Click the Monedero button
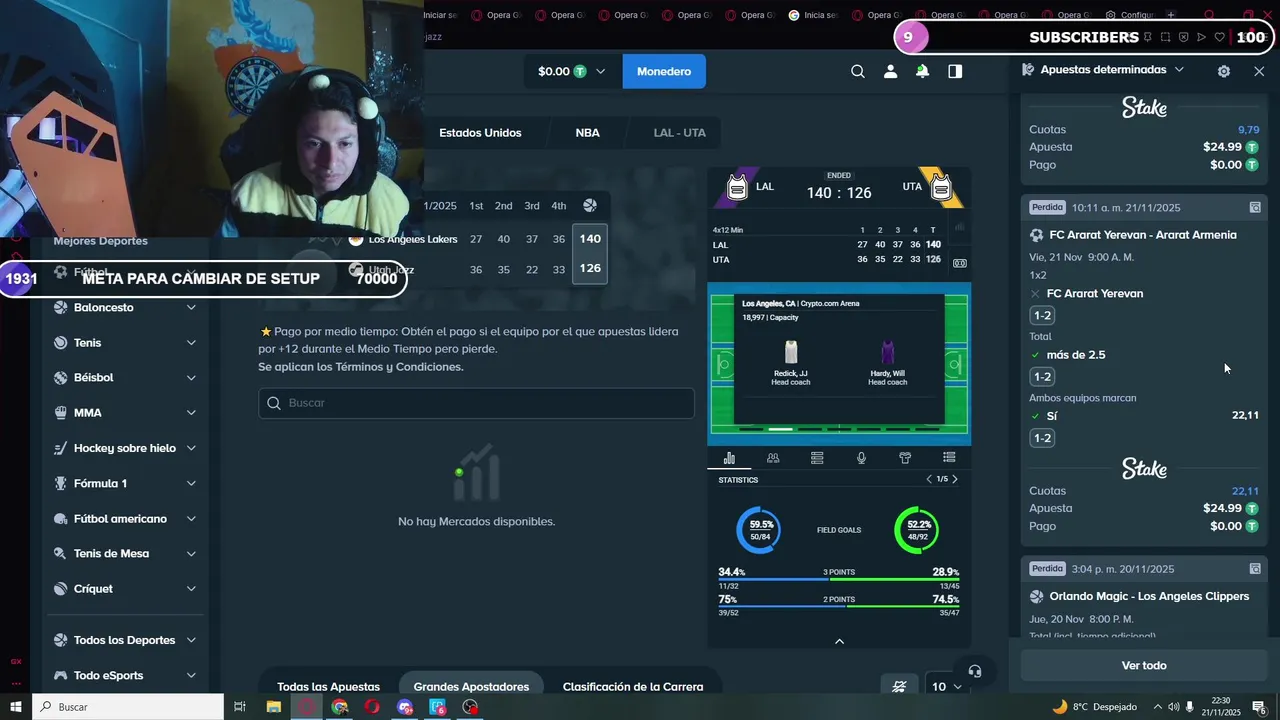Viewport: 1280px width, 720px height. (664, 71)
